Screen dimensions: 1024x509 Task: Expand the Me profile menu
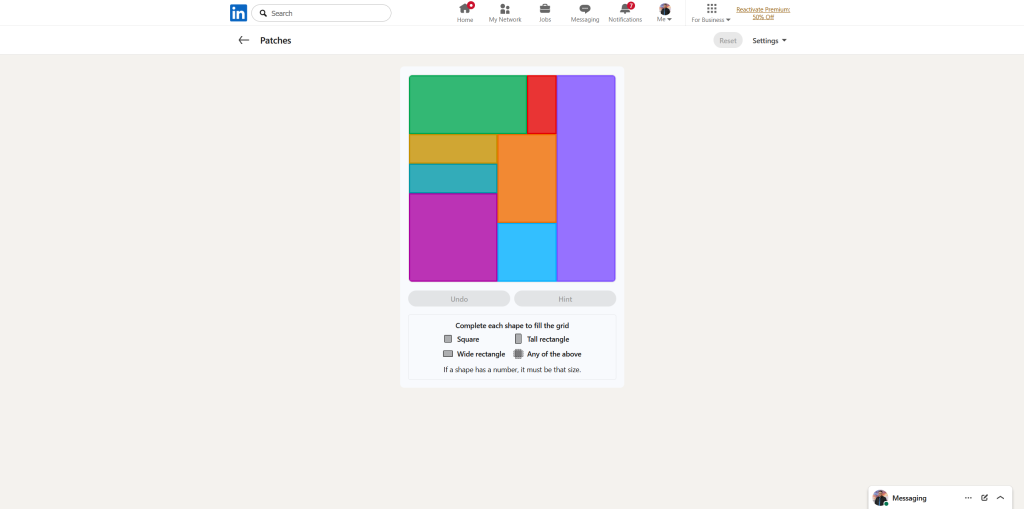coord(665,12)
